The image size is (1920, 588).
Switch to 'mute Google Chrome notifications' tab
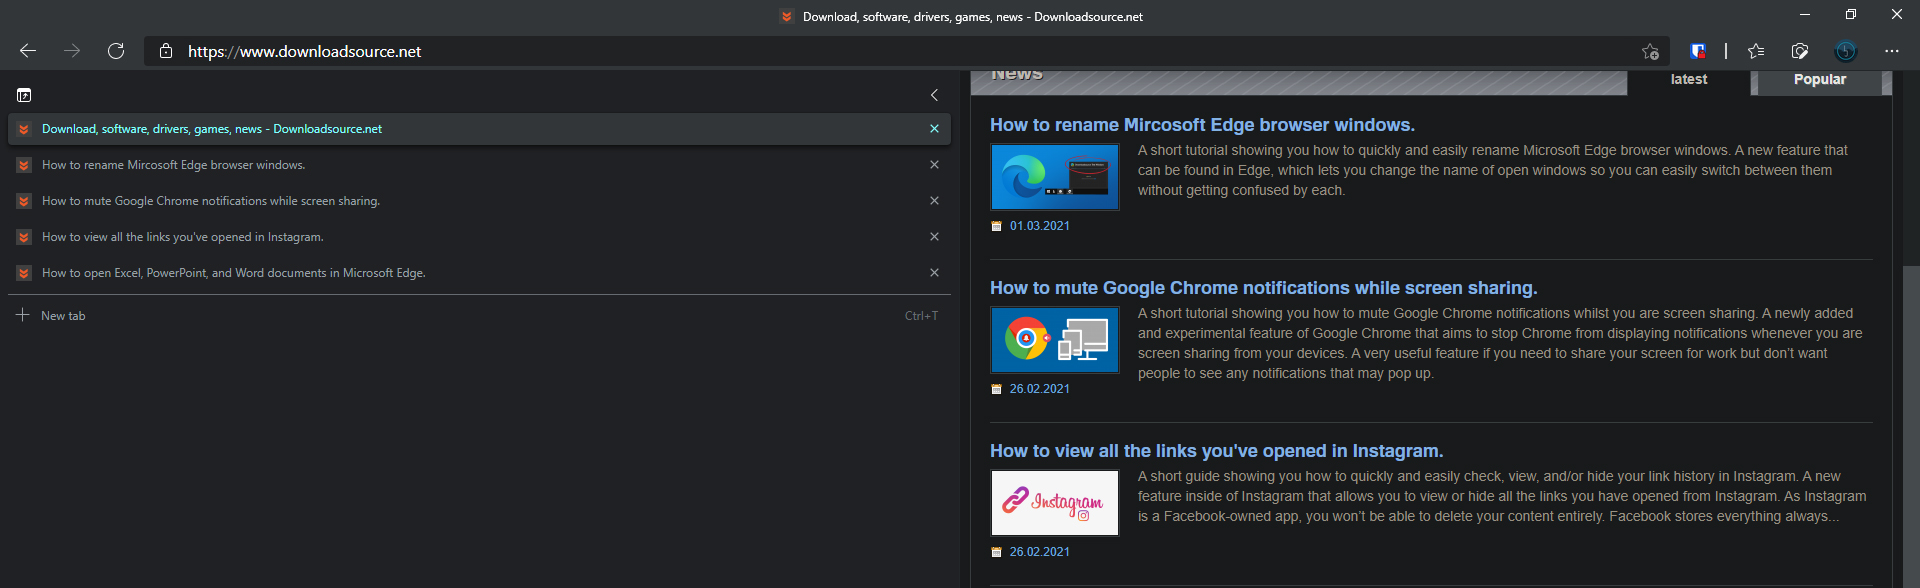[479, 201]
